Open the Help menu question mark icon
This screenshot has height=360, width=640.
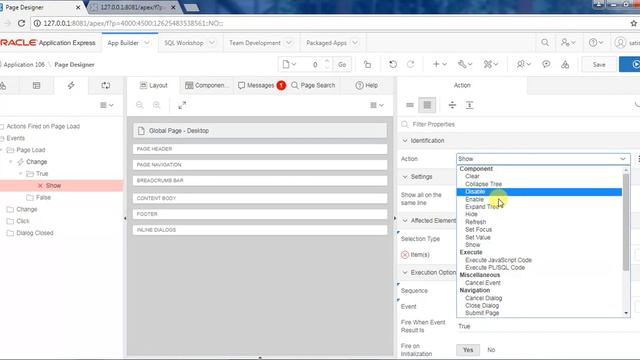pyautogui.click(x=596, y=42)
